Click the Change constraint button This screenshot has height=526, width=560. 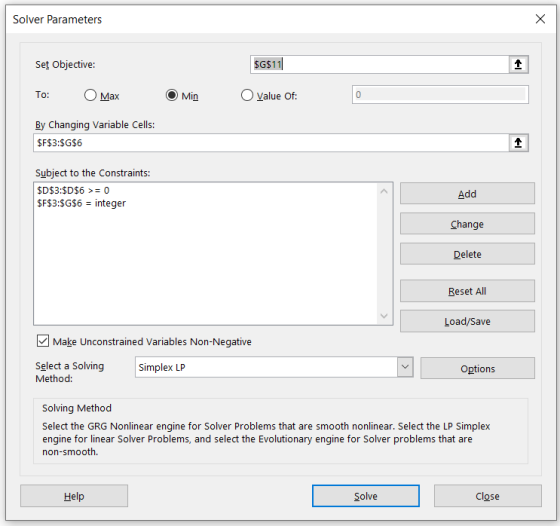467,224
